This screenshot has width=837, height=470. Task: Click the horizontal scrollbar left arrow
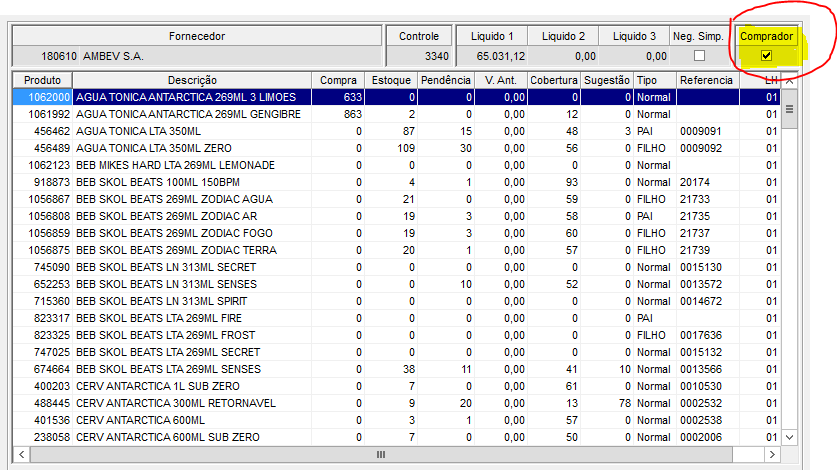[21, 455]
